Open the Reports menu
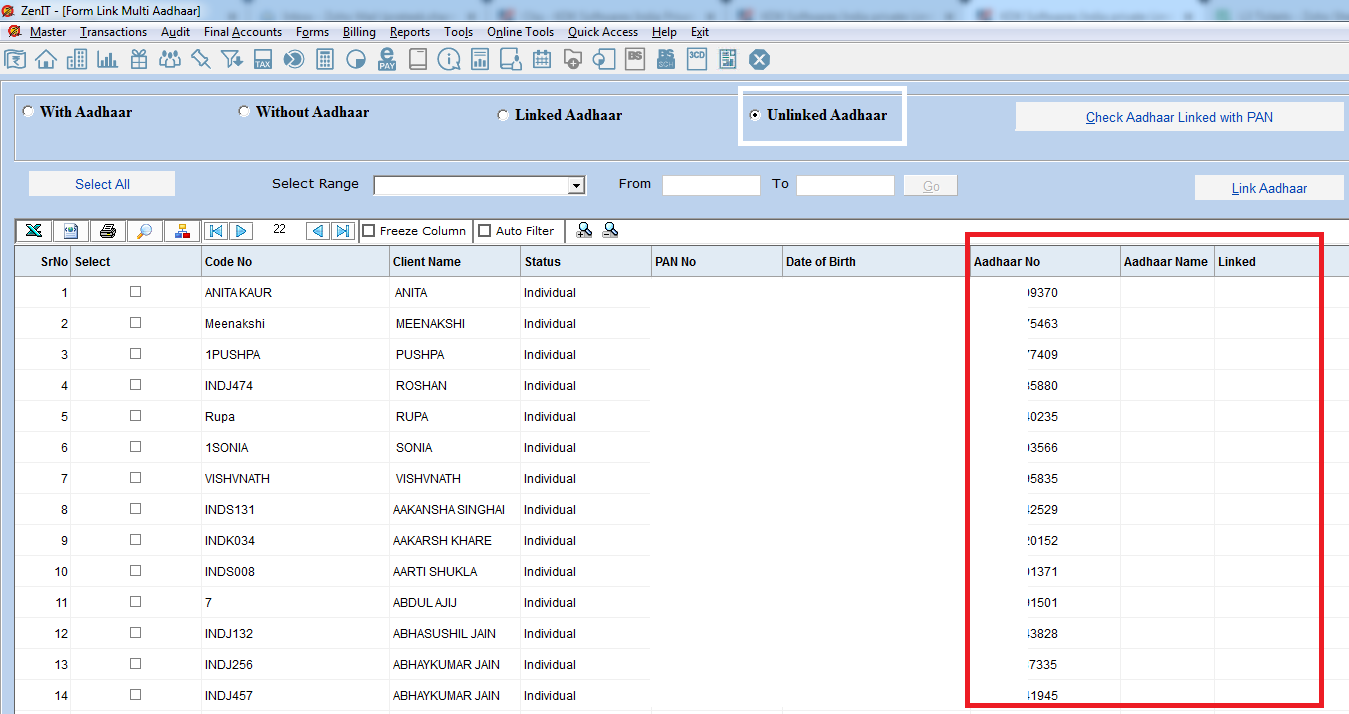1349x714 pixels. [x=410, y=32]
